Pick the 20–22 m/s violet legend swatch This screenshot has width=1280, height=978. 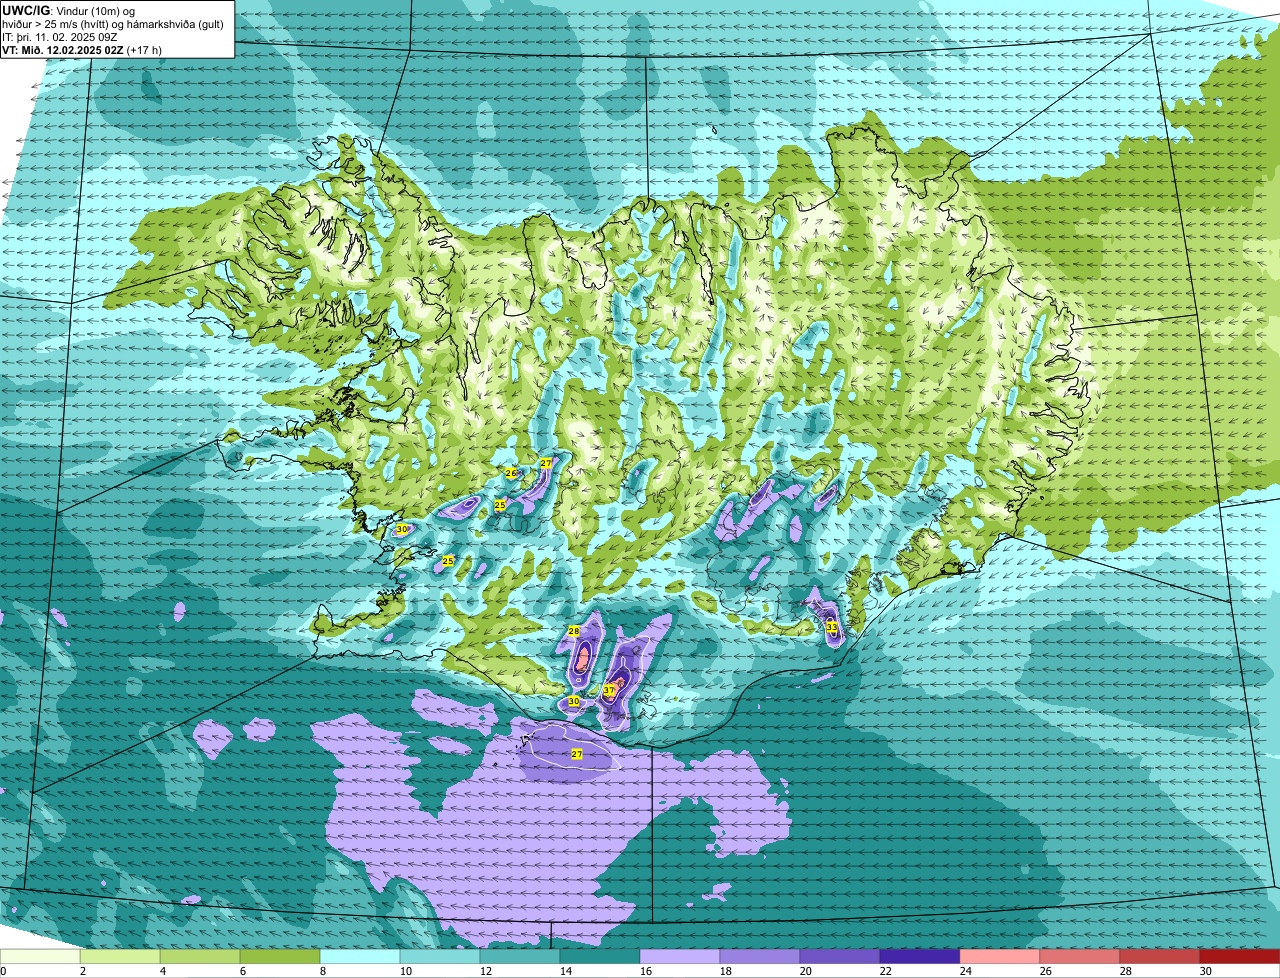coord(840,957)
